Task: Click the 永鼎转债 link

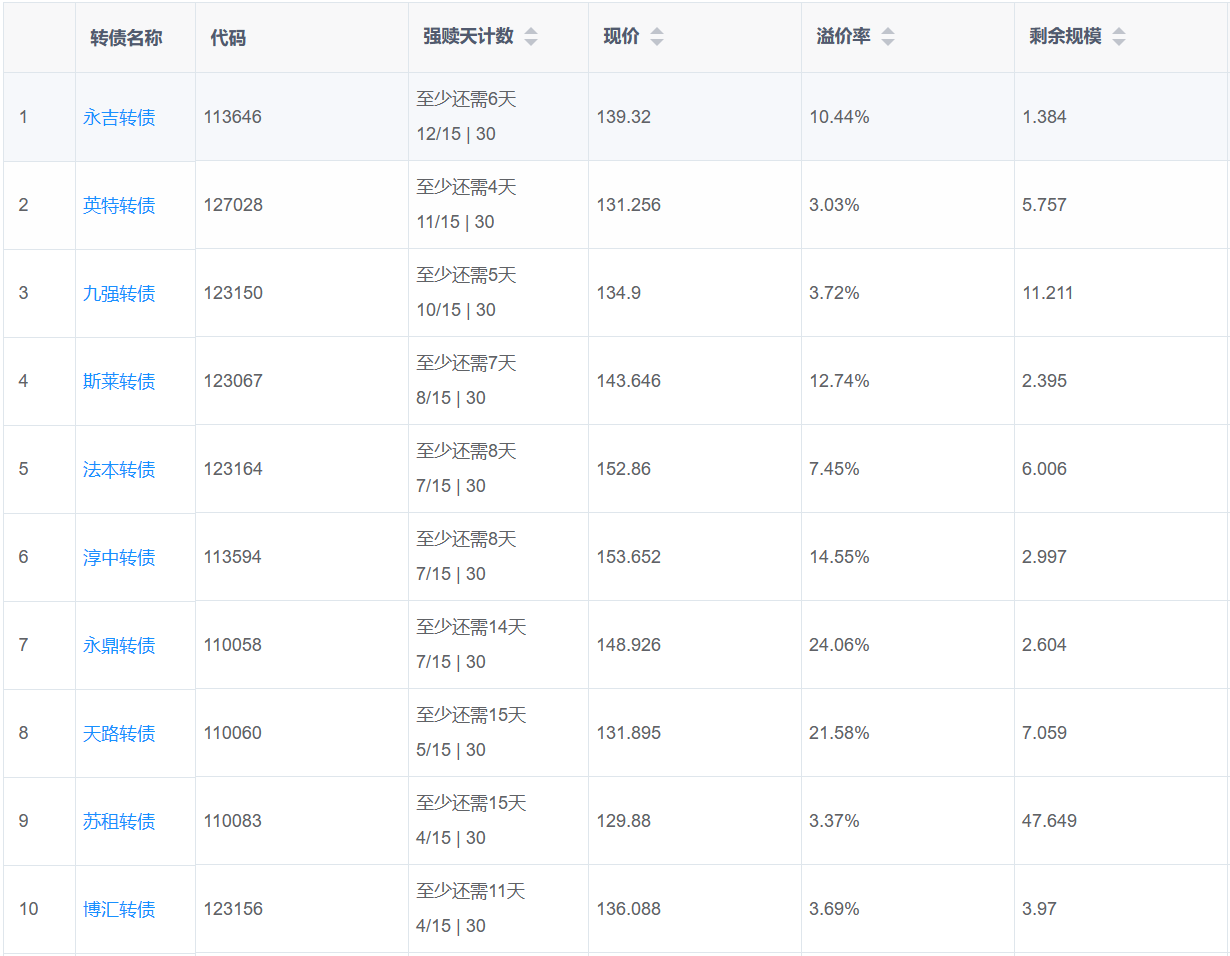Action: (119, 645)
